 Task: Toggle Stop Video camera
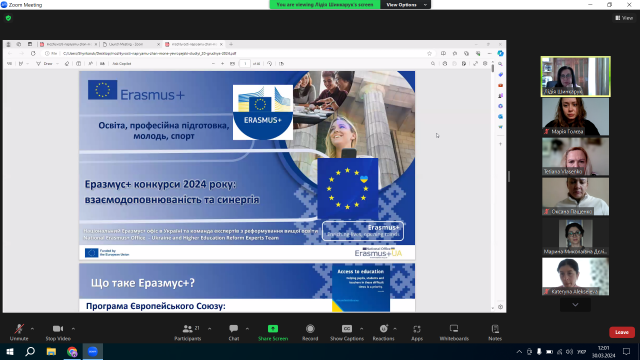point(58,332)
